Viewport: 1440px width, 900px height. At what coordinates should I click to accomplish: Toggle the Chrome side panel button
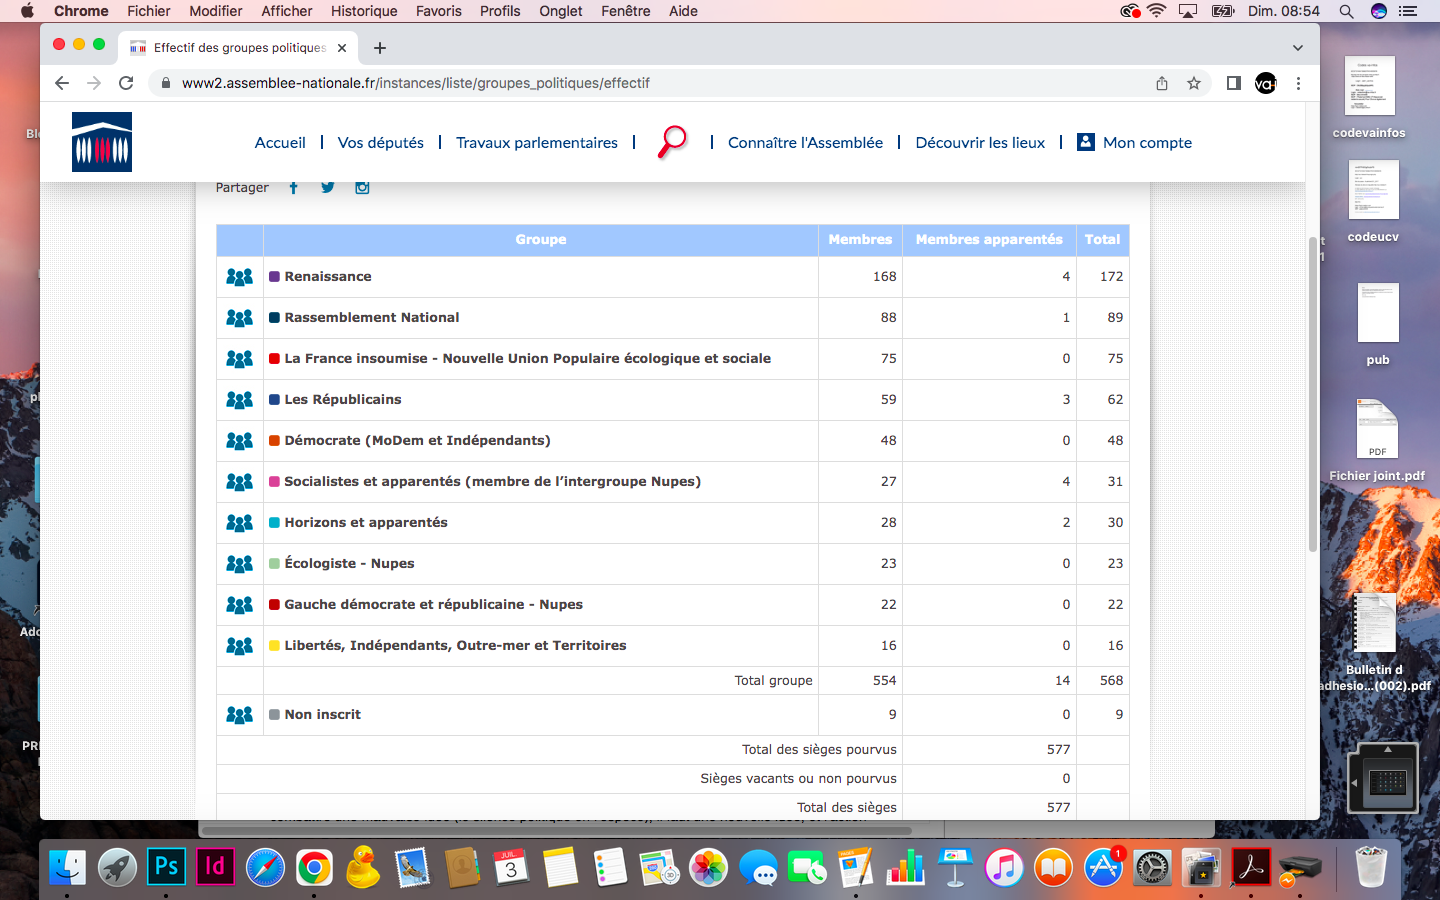tap(1233, 83)
